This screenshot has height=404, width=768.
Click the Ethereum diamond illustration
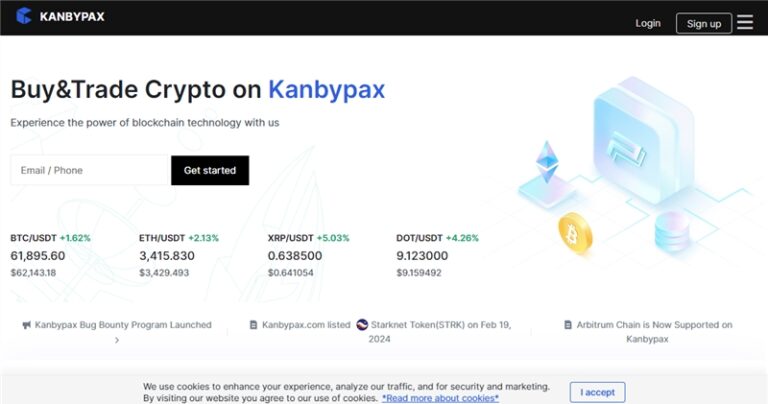547,162
